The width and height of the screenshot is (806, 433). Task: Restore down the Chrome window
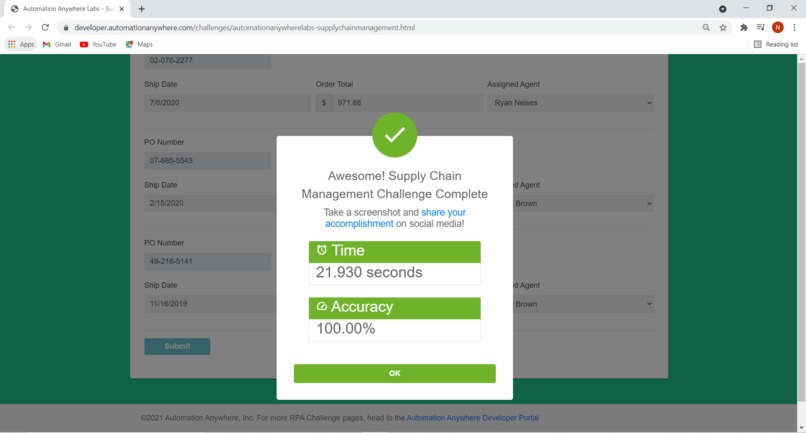[x=770, y=9]
